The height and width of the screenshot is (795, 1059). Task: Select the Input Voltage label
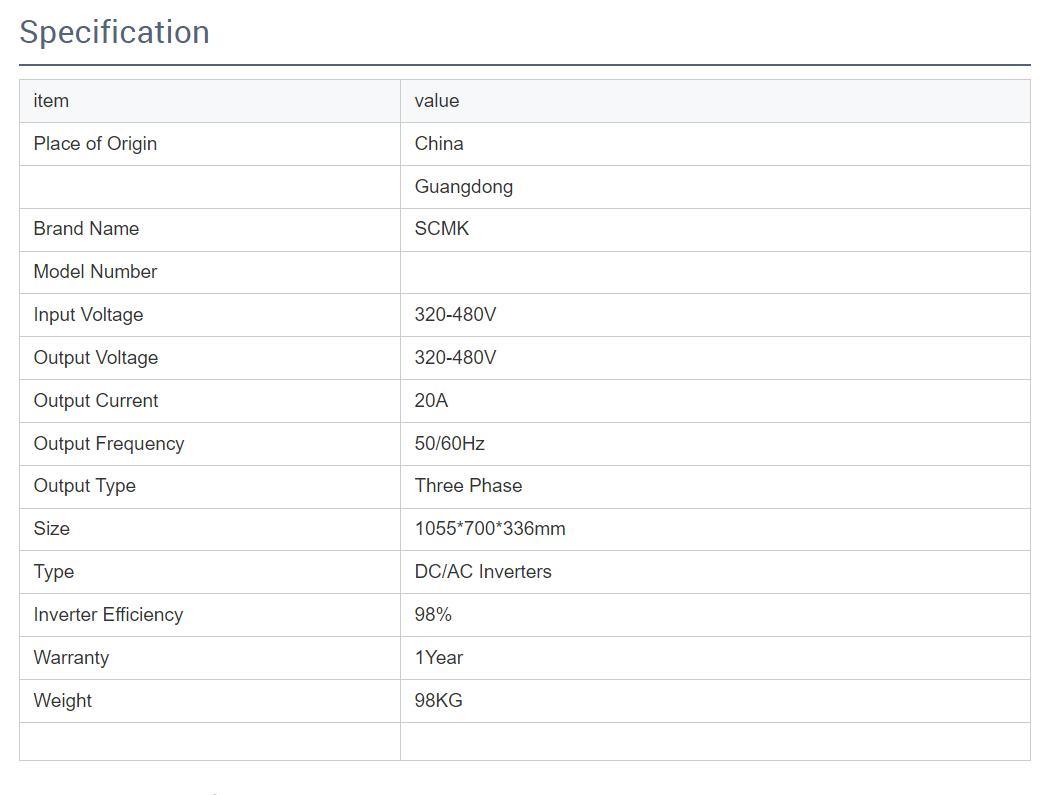tap(88, 315)
